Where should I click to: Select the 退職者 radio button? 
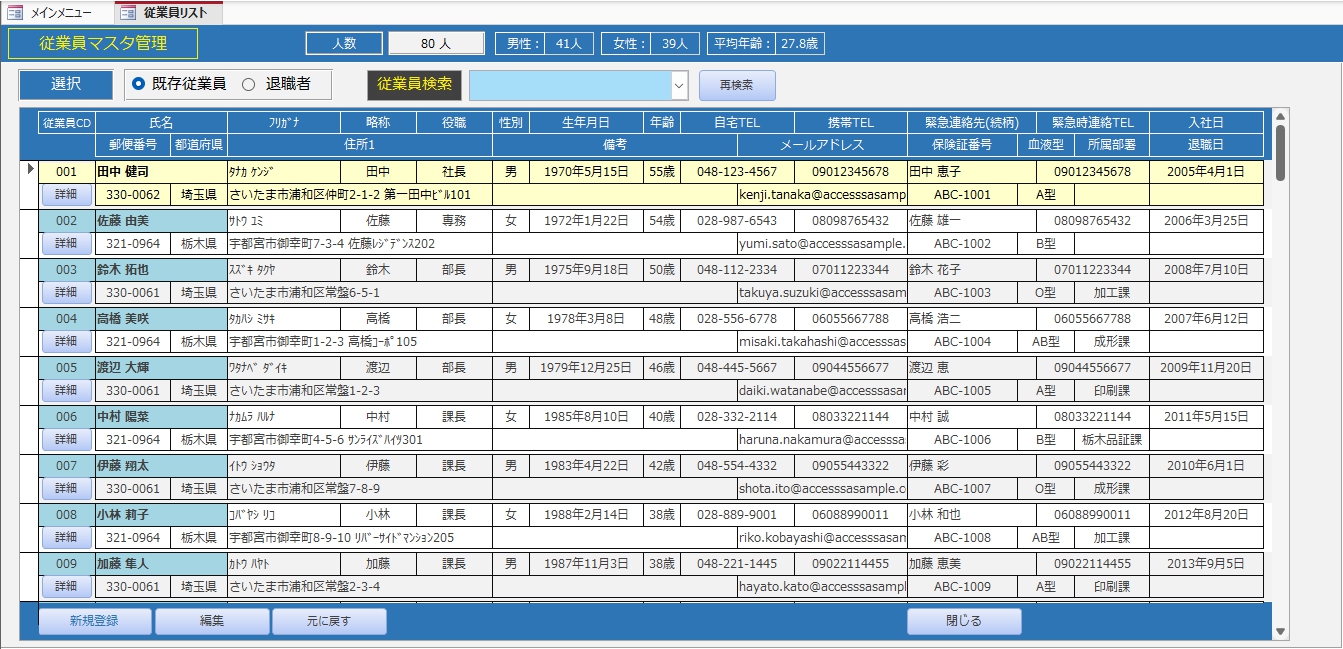pos(248,85)
